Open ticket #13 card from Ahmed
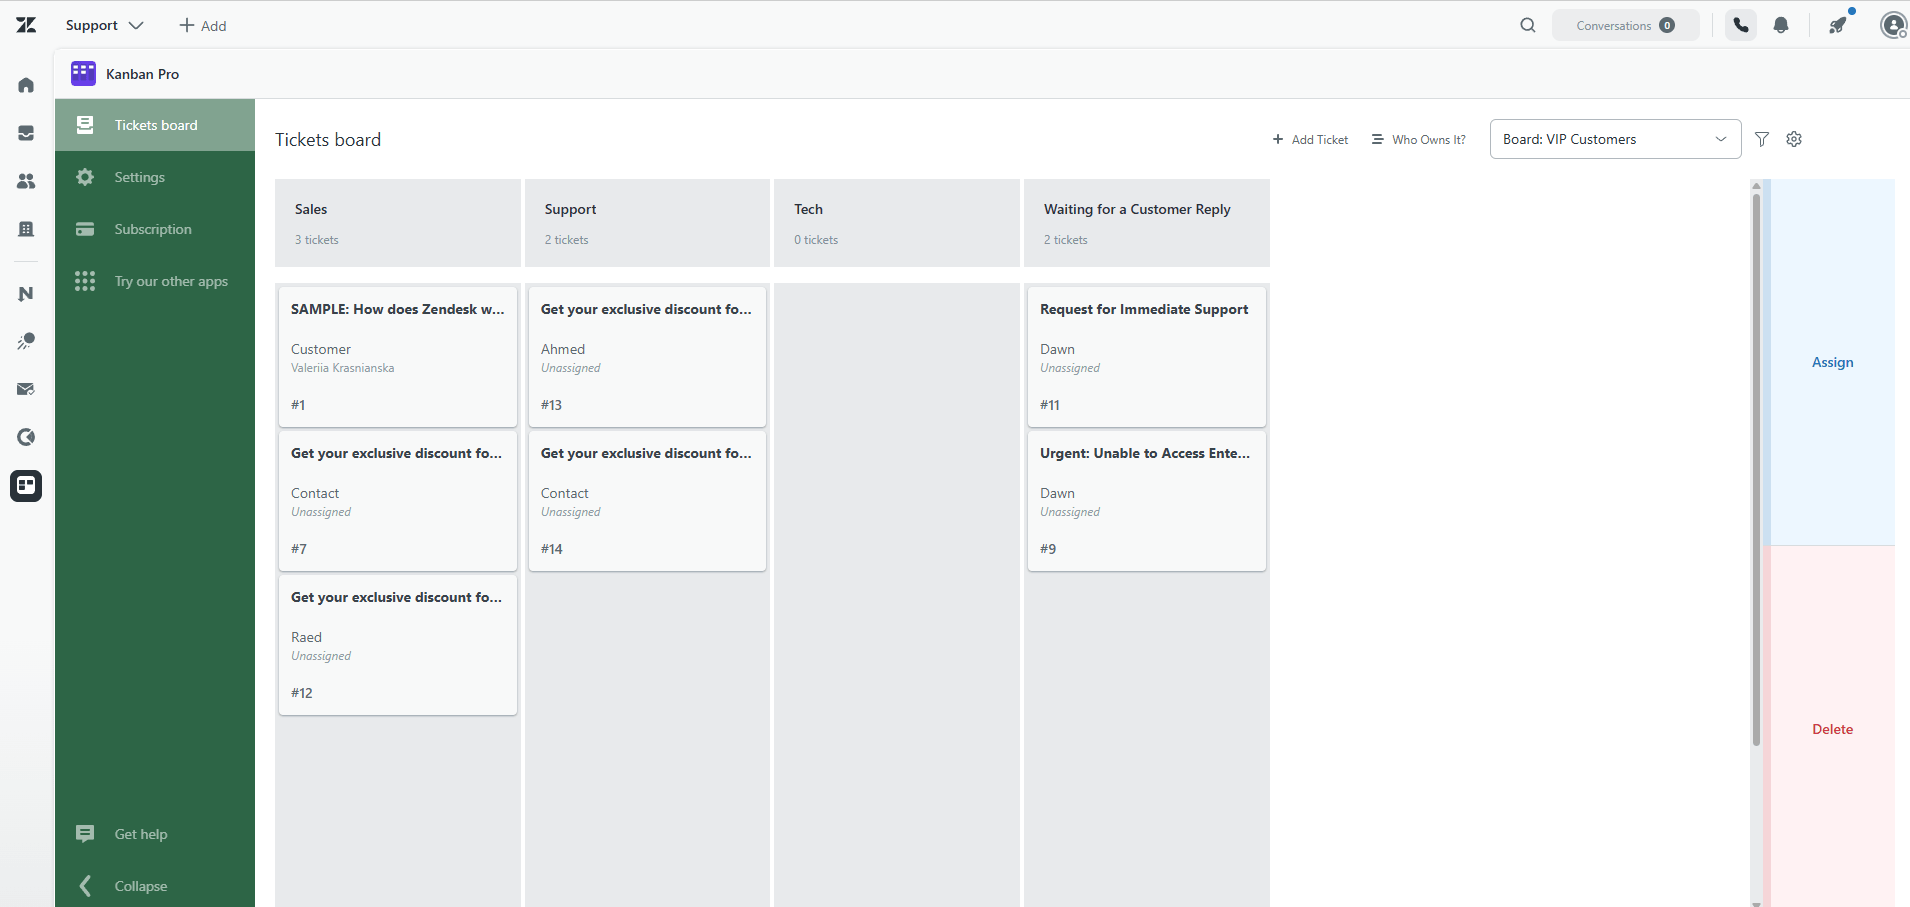 coord(647,356)
